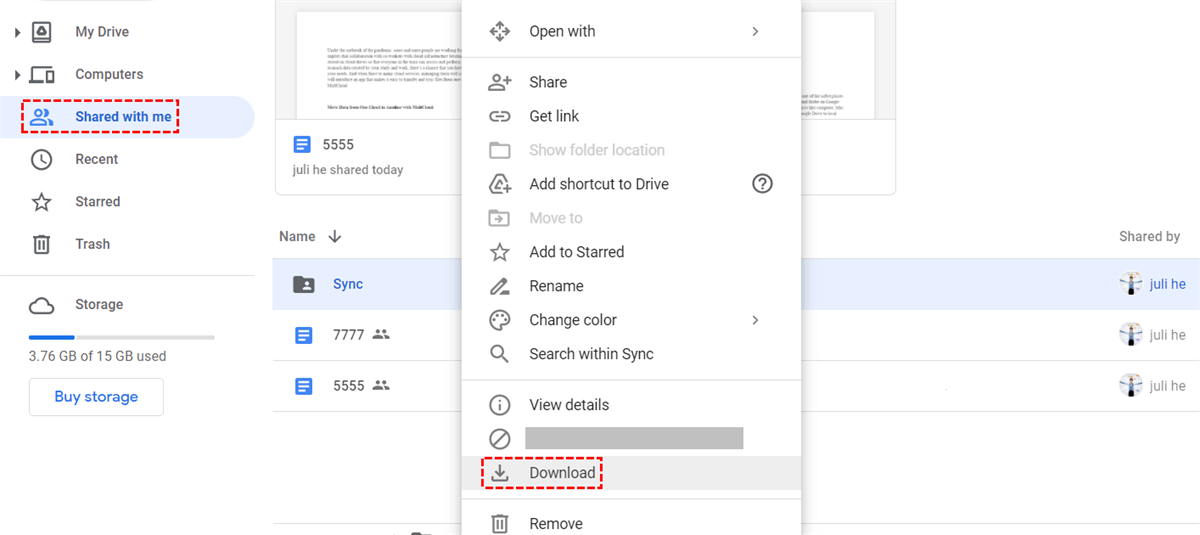Click the Buy storage button
This screenshot has height=535, width=1200.
pyautogui.click(x=96, y=397)
